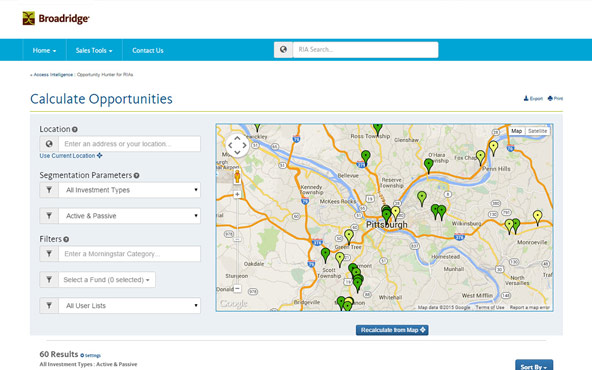Click the Location help question mark icon

coord(75,130)
